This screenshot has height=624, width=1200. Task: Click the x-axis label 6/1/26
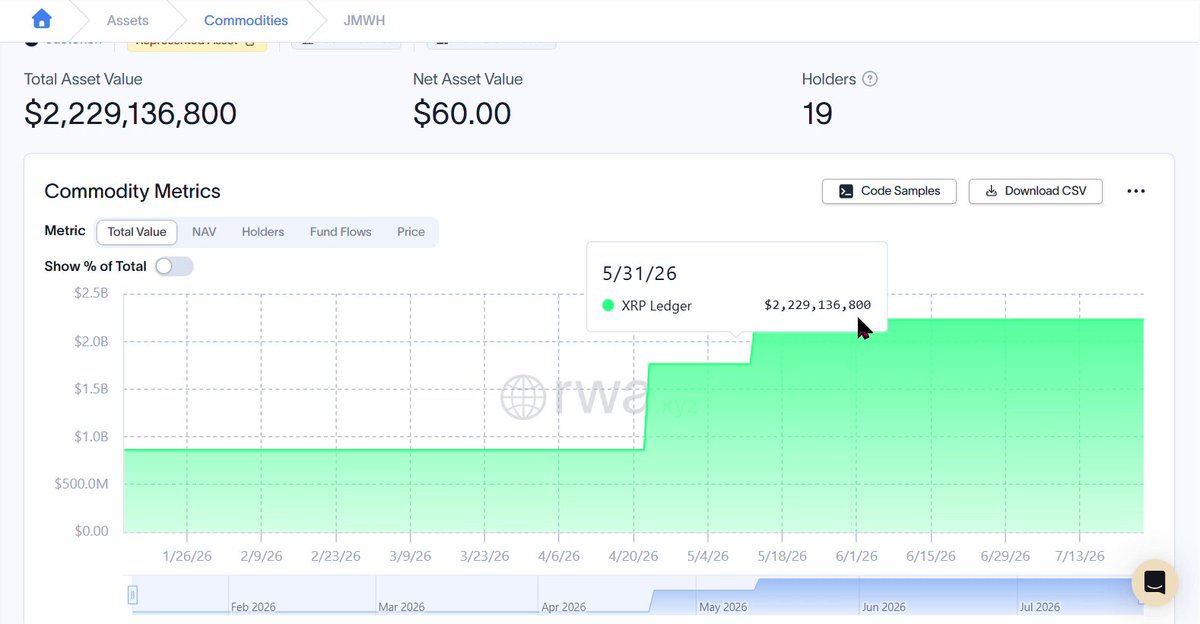click(857, 556)
